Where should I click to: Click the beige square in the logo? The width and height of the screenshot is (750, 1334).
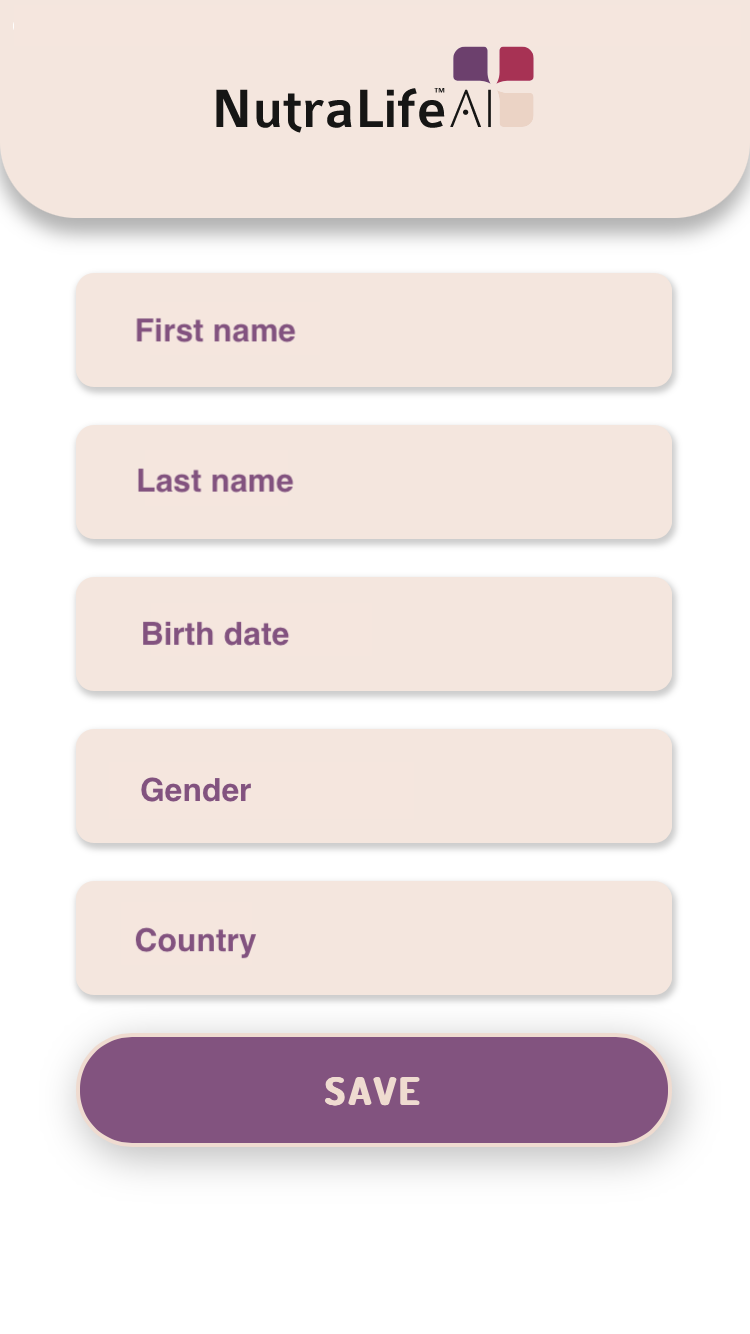516,109
